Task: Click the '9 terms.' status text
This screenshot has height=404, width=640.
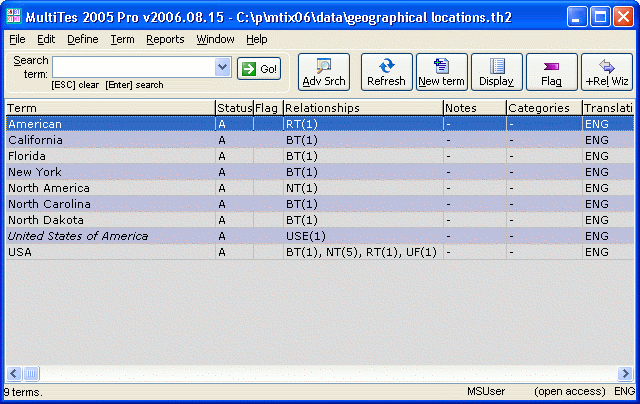Action: 23,392
